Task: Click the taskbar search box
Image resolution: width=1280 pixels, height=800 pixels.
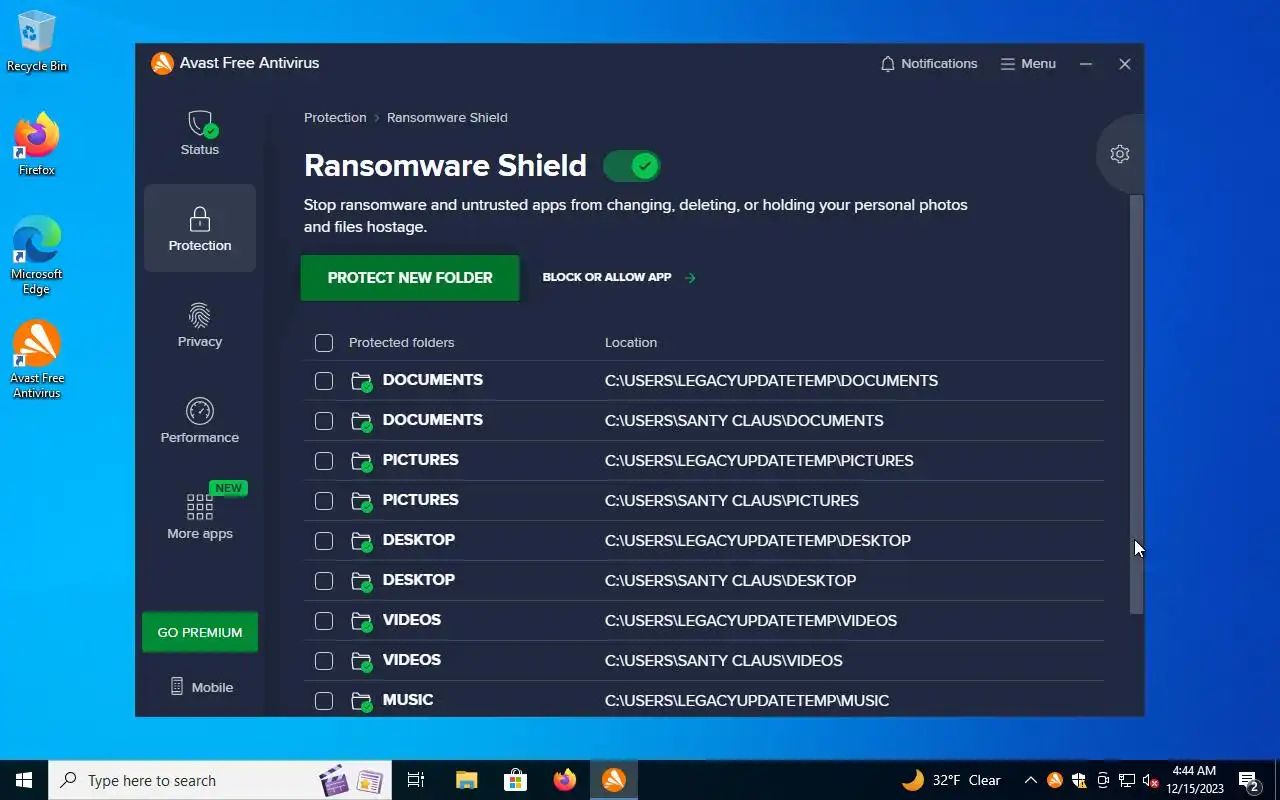Action: [x=220, y=780]
